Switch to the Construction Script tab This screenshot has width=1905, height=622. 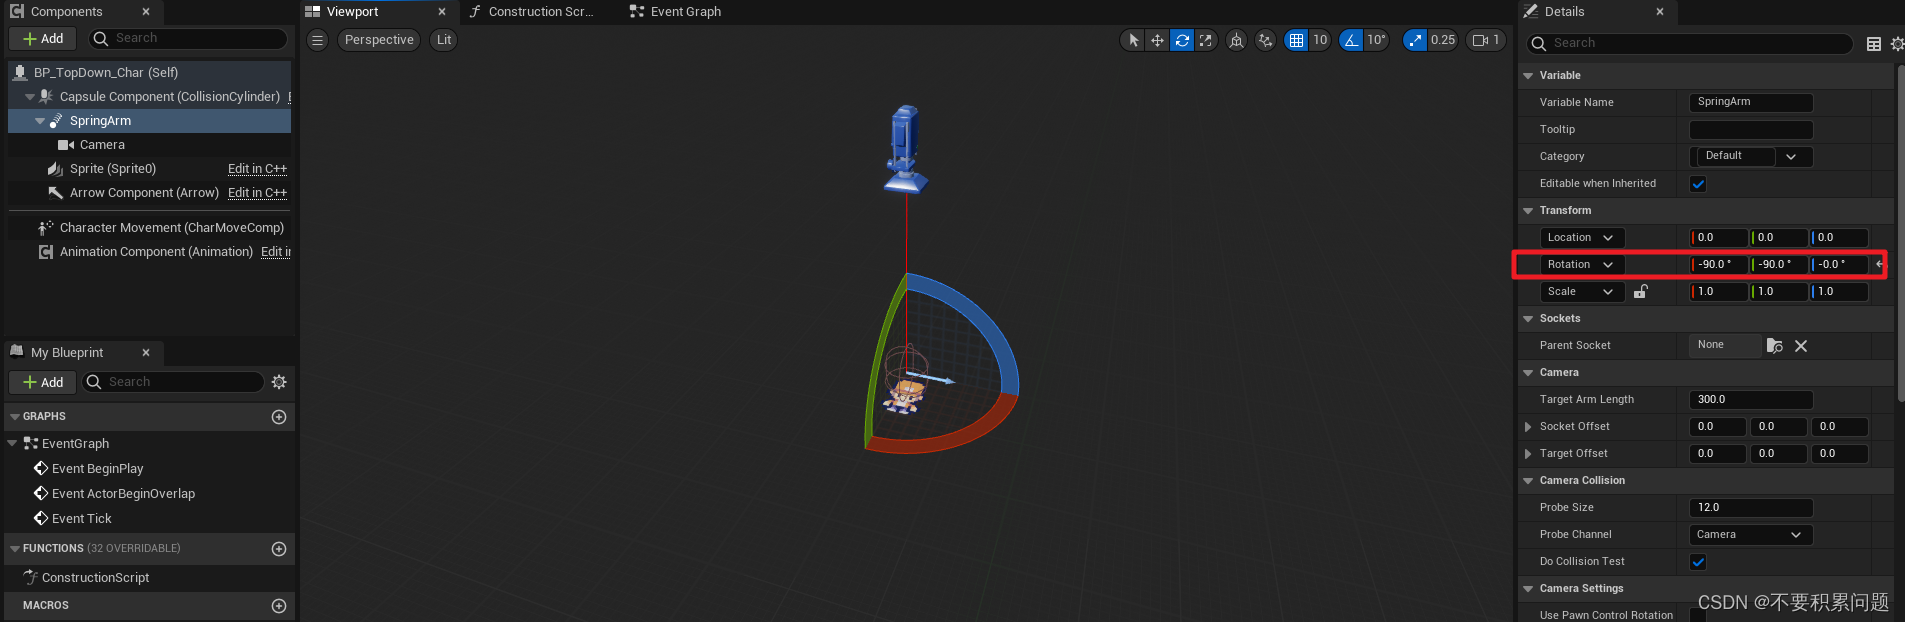click(x=541, y=12)
